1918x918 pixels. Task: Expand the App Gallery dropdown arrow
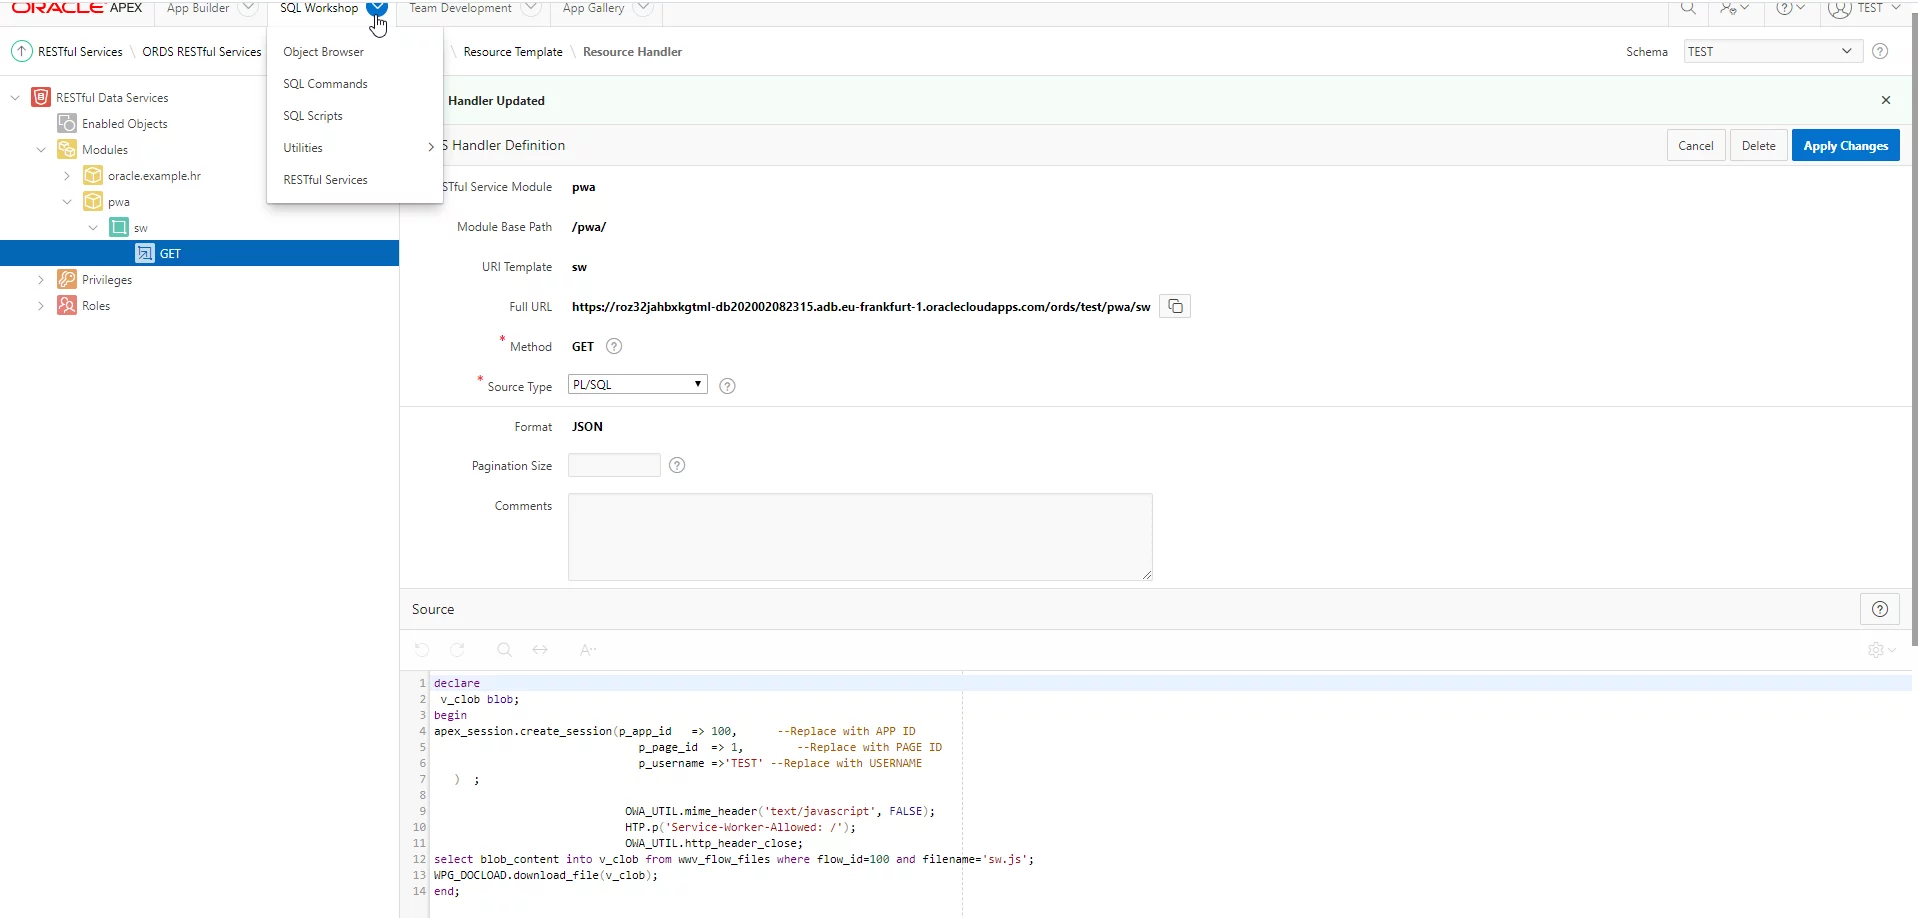tap(644, 8)
